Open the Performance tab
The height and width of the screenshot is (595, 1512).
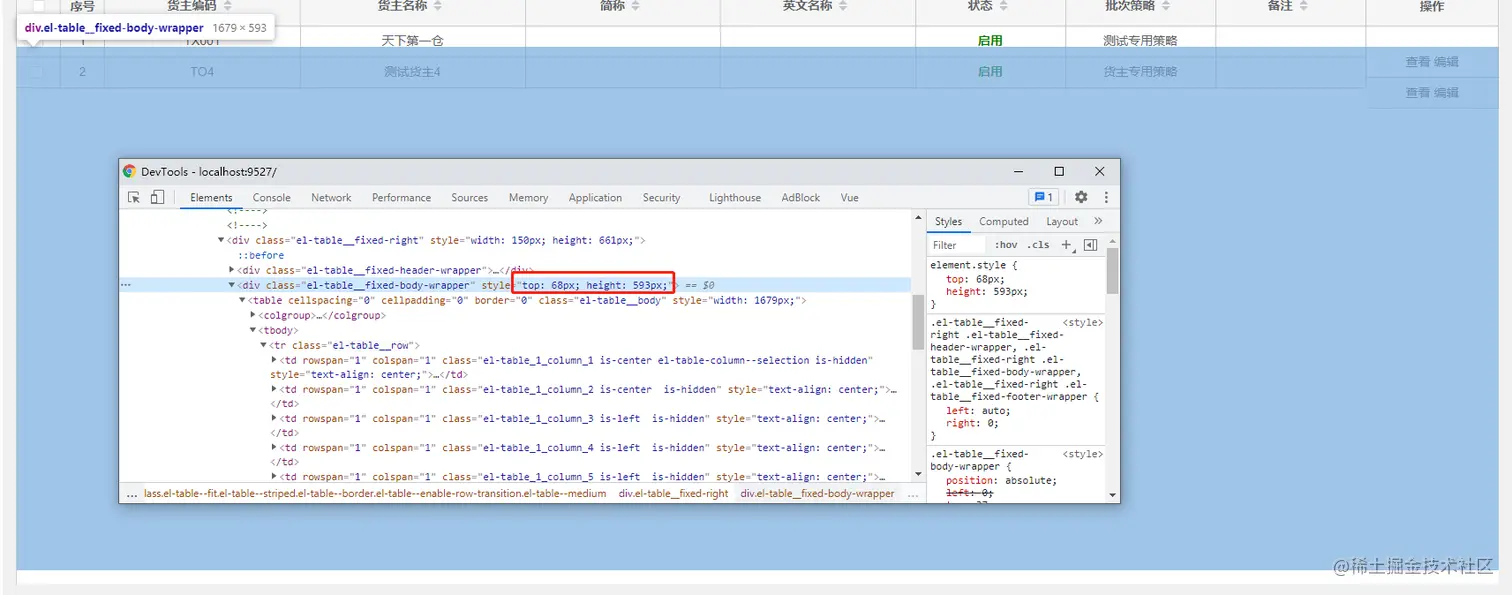point(401,198)
